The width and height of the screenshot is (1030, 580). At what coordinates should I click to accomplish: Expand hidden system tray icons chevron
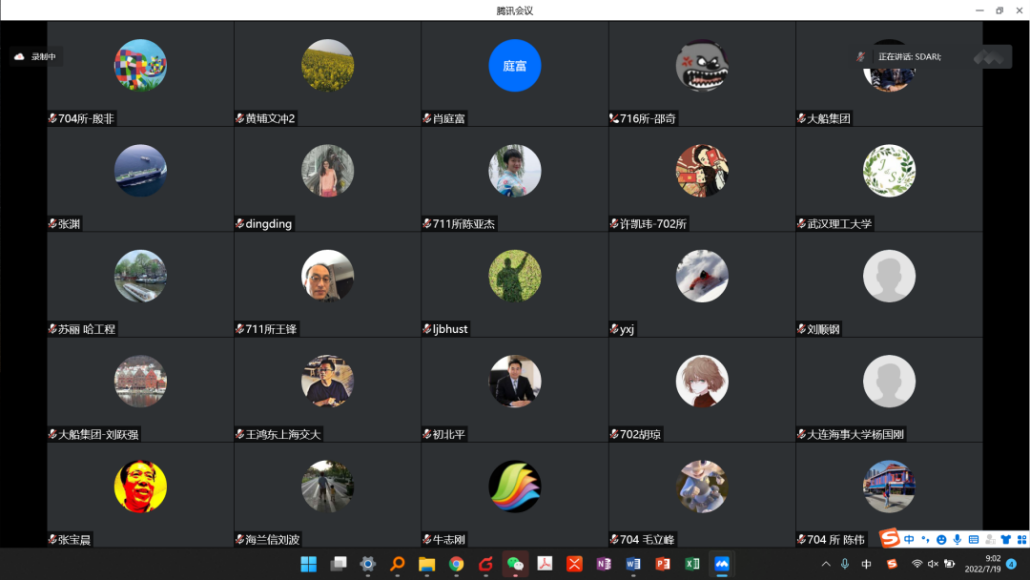[x=826, y=564]
